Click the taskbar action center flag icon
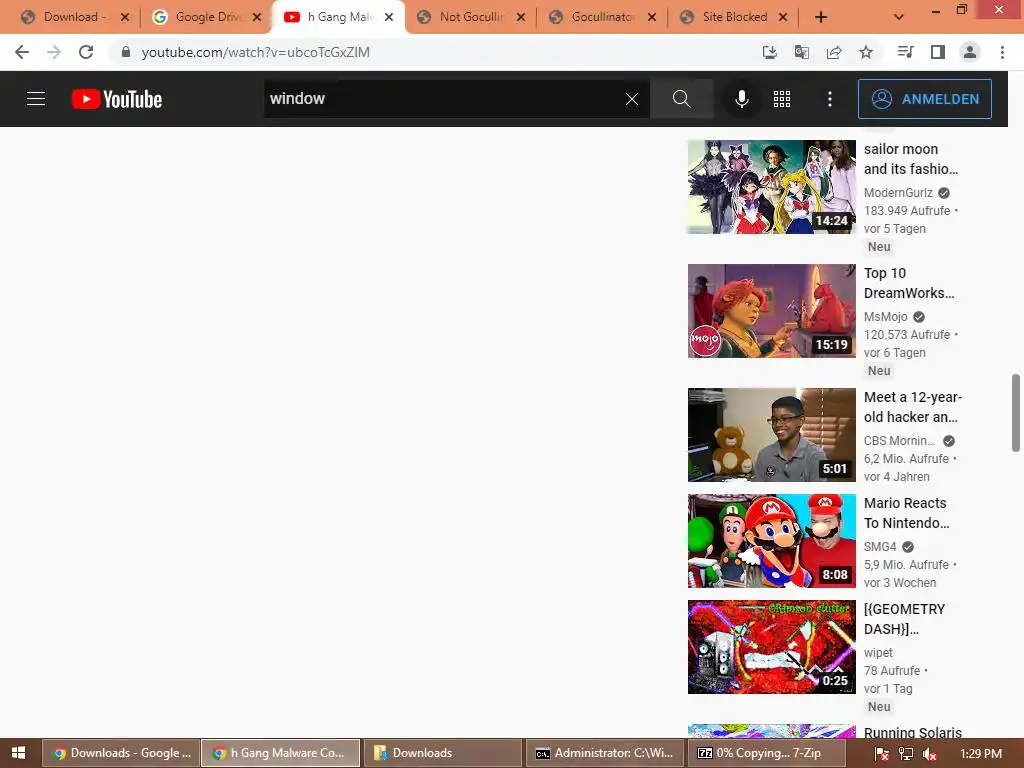 [882, 754]
